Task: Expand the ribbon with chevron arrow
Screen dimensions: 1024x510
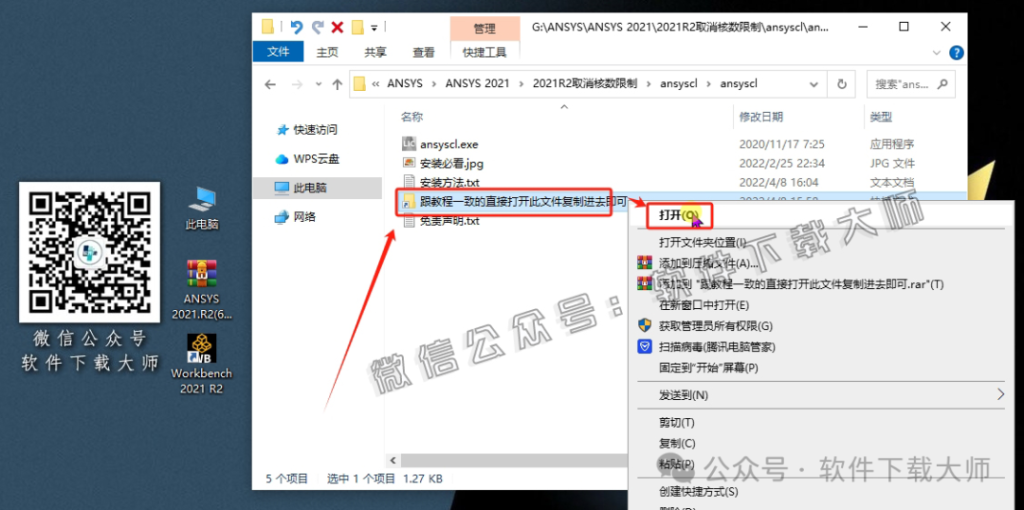Action: click(937, 53)
